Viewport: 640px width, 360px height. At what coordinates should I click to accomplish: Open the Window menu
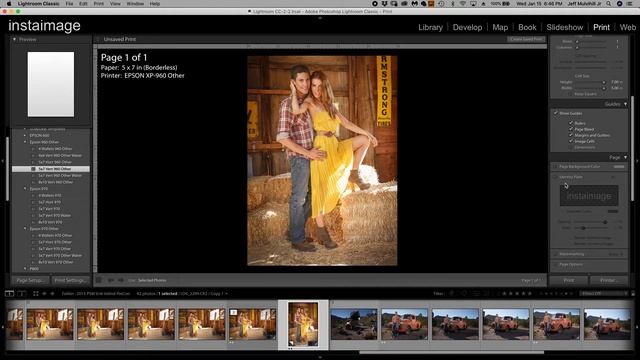pyautogui.click(x=135, y=4)
